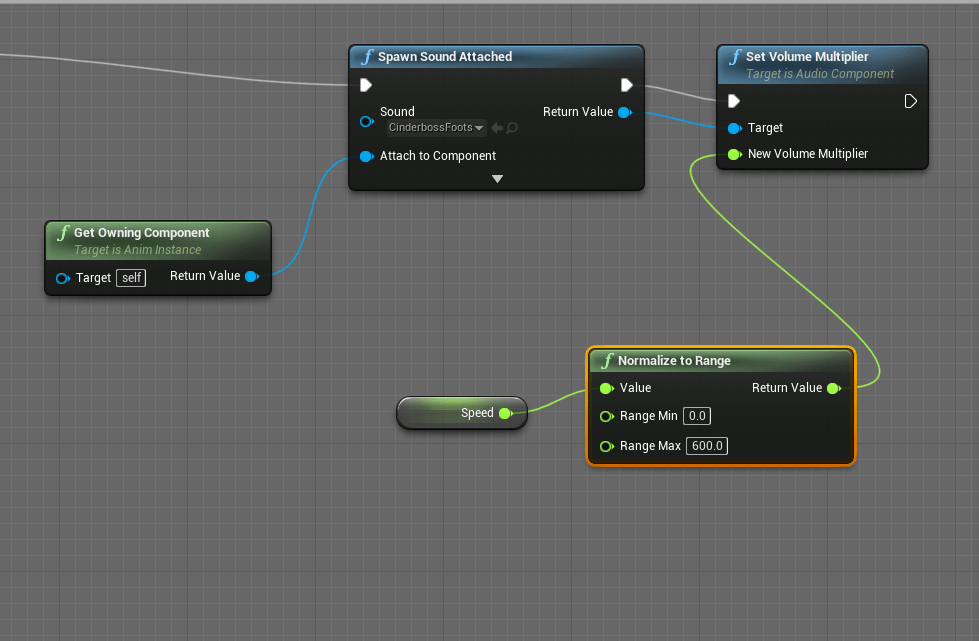
Task: Click the self Target field
Action: click(x=131, y=278)
